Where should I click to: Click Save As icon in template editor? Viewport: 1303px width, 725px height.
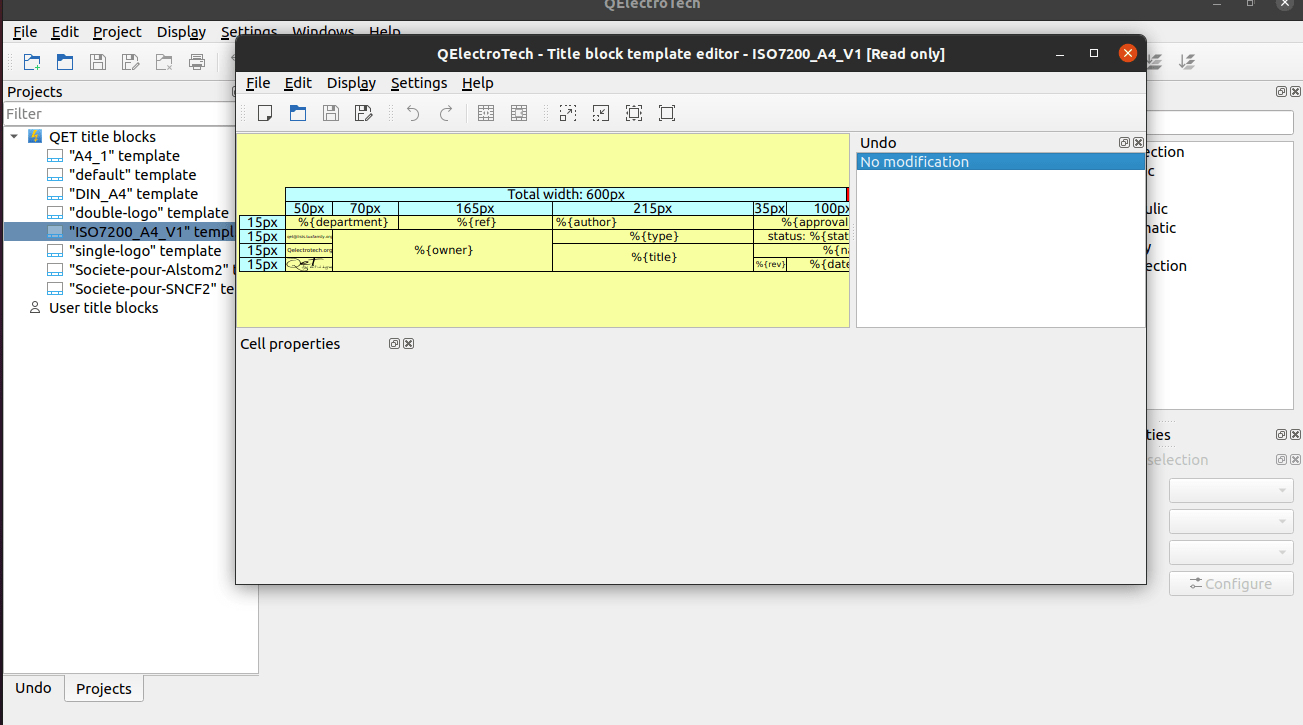click(364, 113)
